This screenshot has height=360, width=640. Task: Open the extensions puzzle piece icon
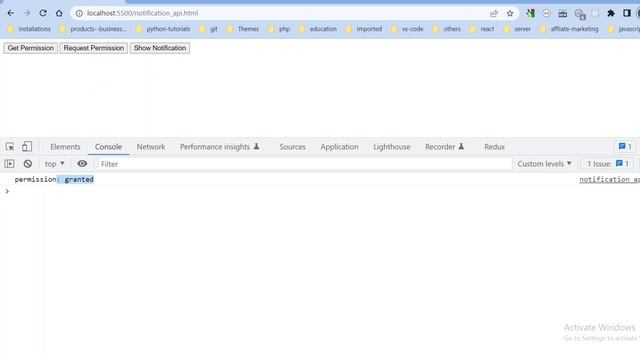pyautogui.click(x=611, y=13)
